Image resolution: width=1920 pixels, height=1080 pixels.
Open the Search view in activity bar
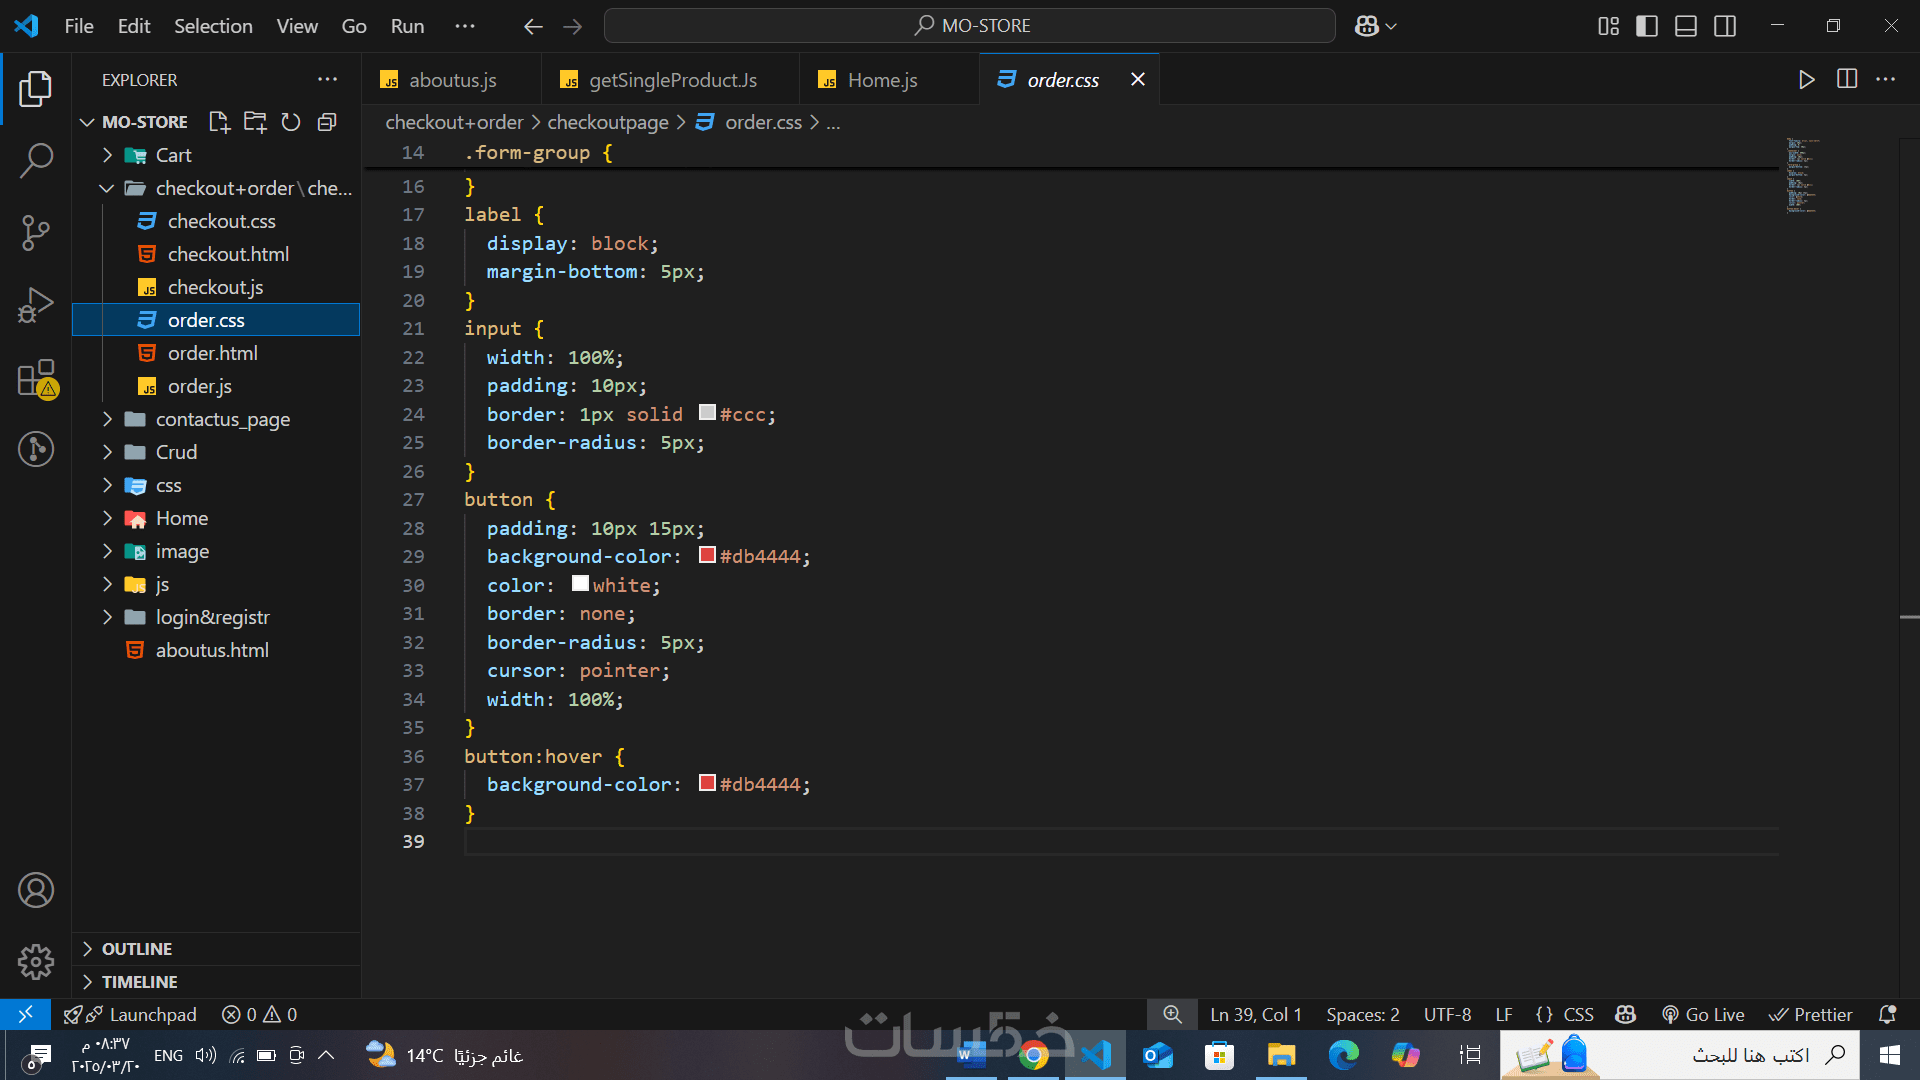tap(36, 160)
